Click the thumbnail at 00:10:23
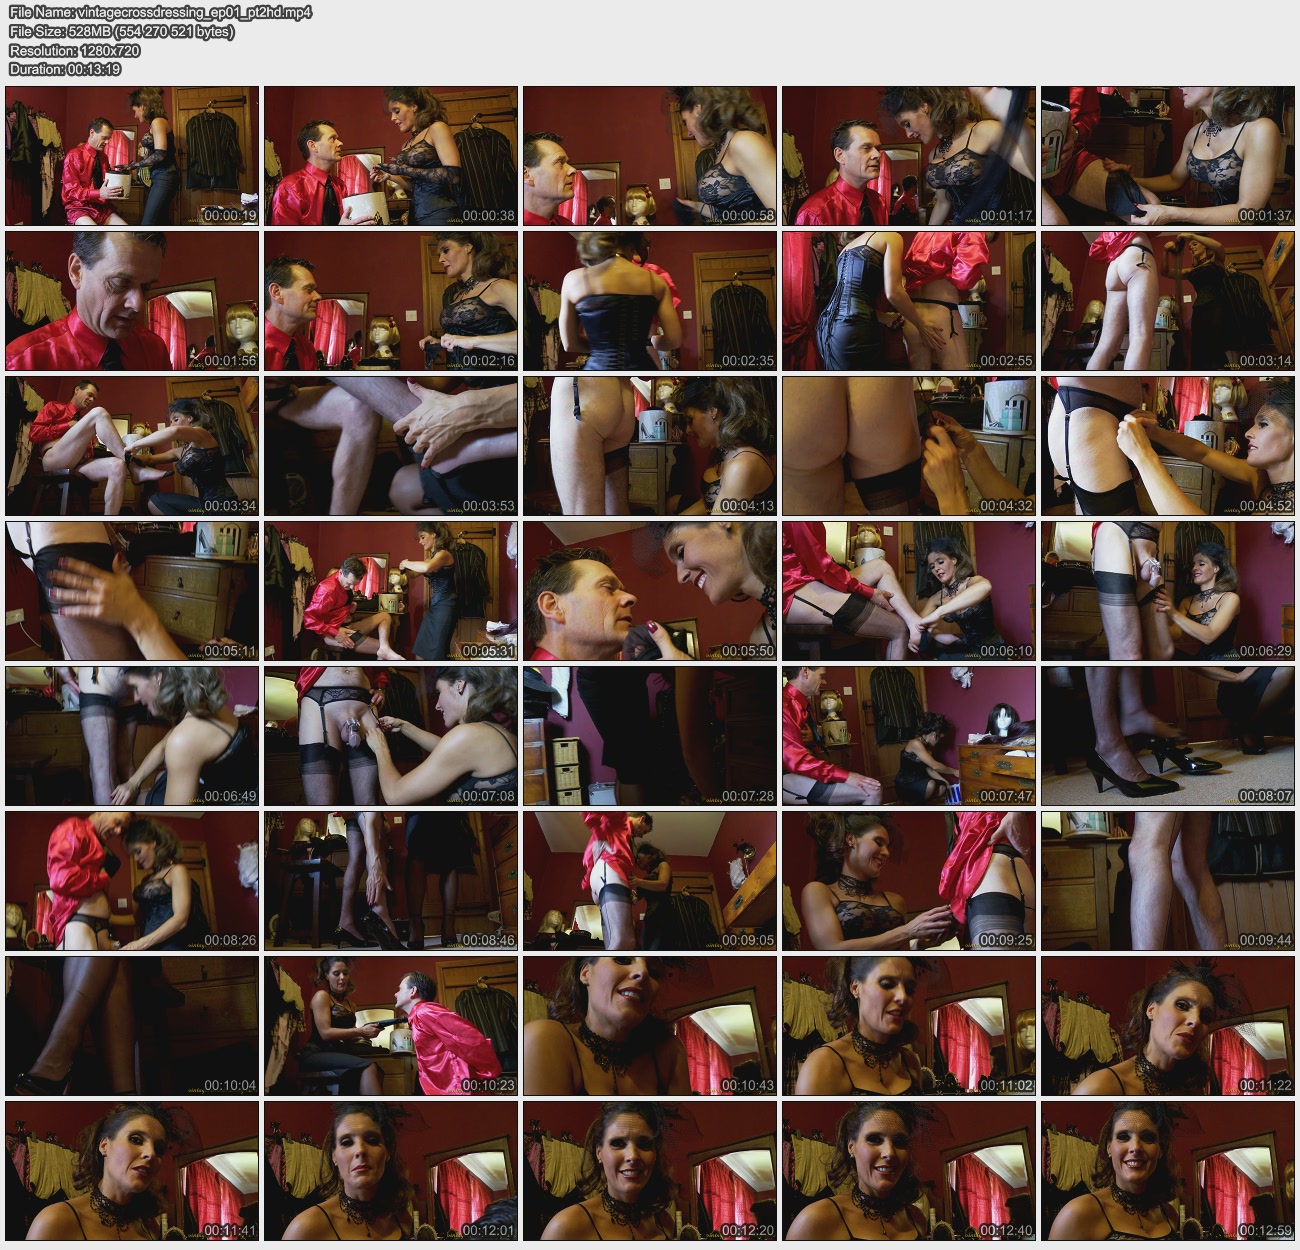Image resolution: width=1300 pixels, height=1250 pixels. coord(391,1025)
